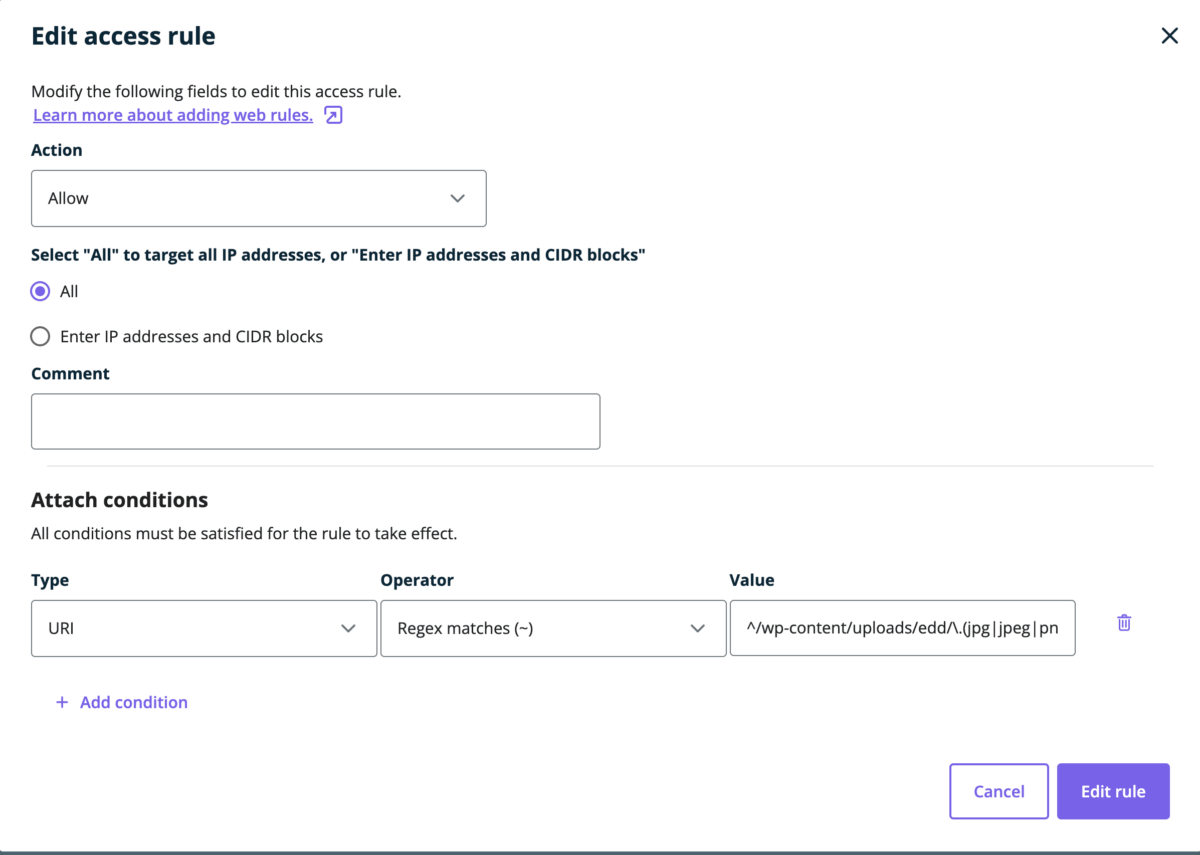The image size is (1200, 855).
Task: Click into the Value regex input field
Action: coord(902,628)
